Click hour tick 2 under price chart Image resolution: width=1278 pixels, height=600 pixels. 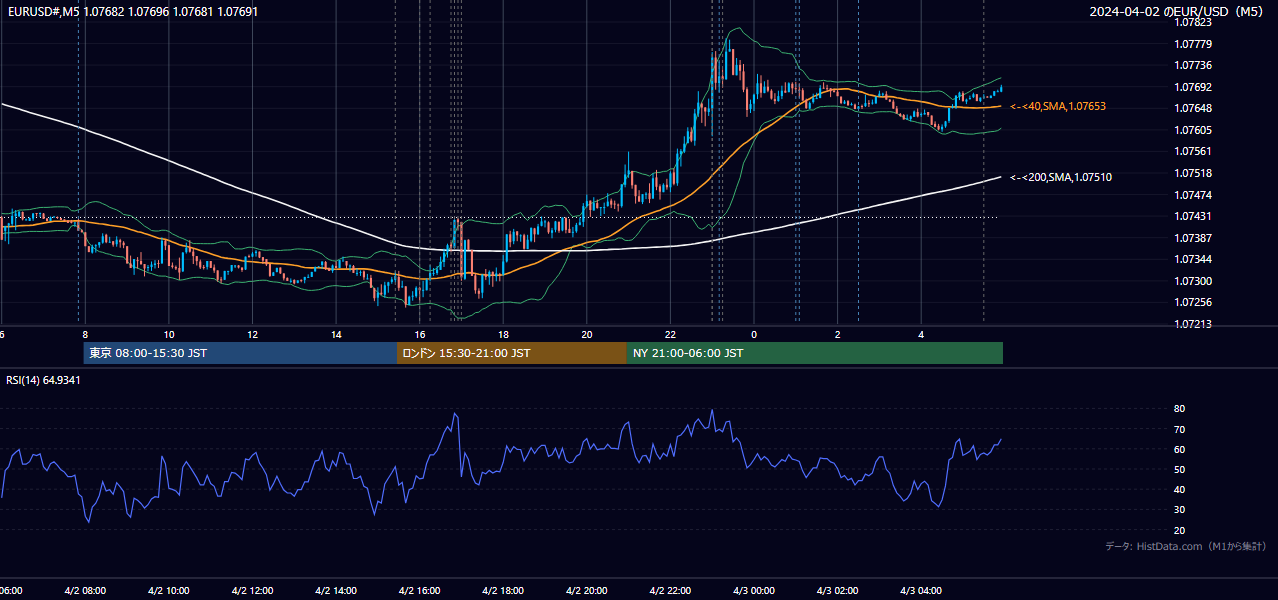tap(838, 334)
